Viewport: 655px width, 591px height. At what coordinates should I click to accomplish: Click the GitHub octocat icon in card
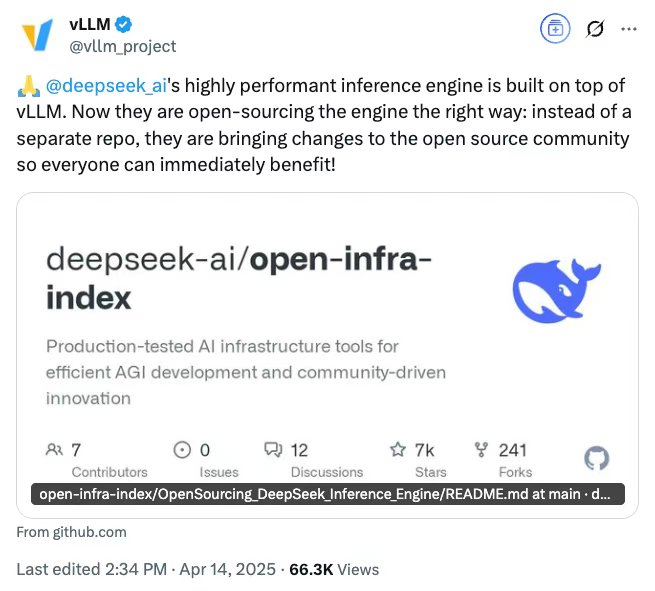click(x=597, y=458)
